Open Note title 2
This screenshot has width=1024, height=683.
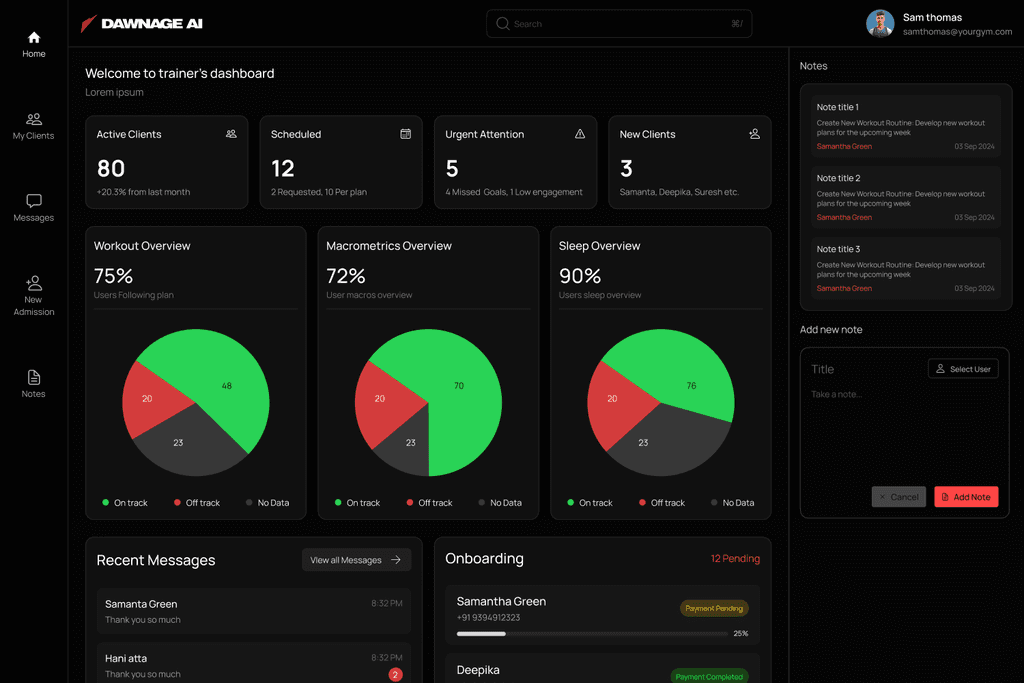click(x=906, y=197)
